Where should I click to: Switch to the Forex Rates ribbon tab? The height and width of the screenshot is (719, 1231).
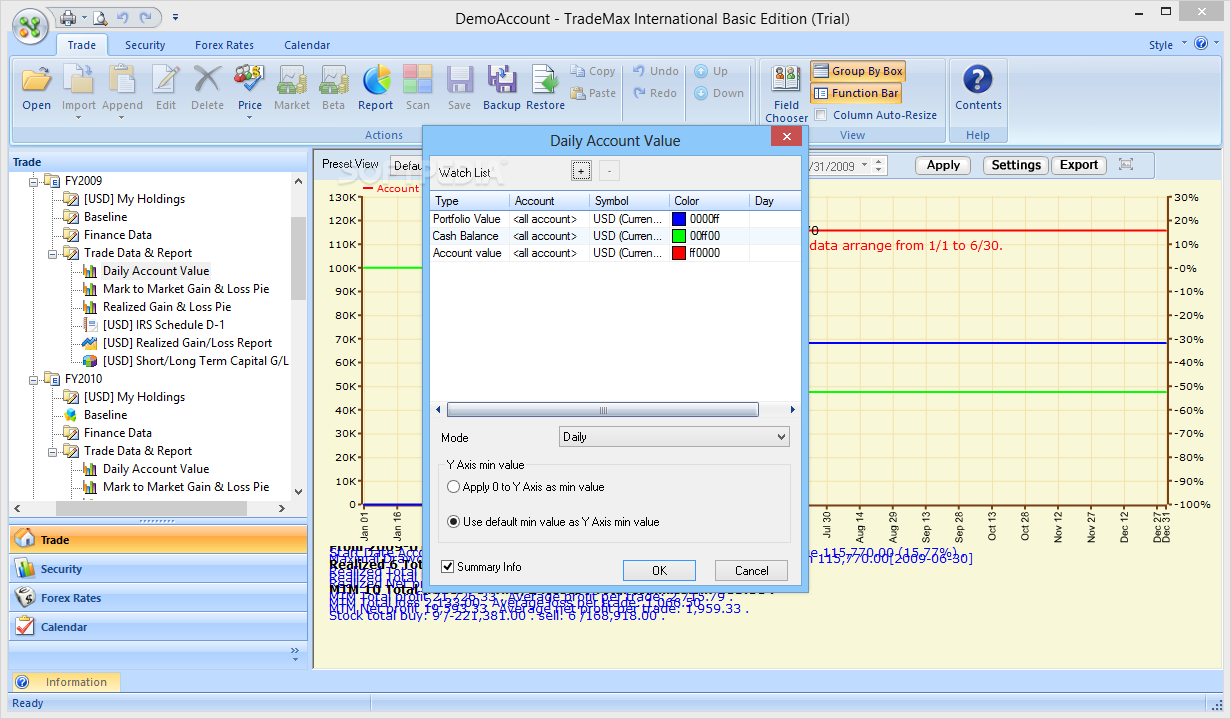(224, 45)
